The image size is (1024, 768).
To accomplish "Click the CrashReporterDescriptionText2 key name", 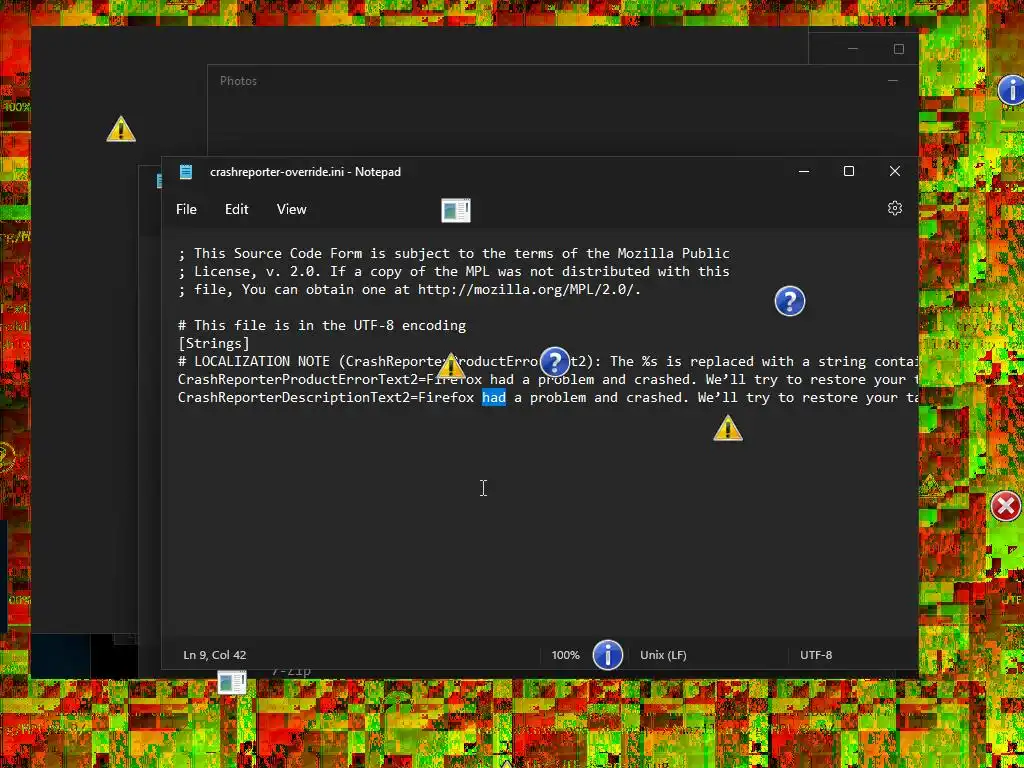I will (293, 397).
